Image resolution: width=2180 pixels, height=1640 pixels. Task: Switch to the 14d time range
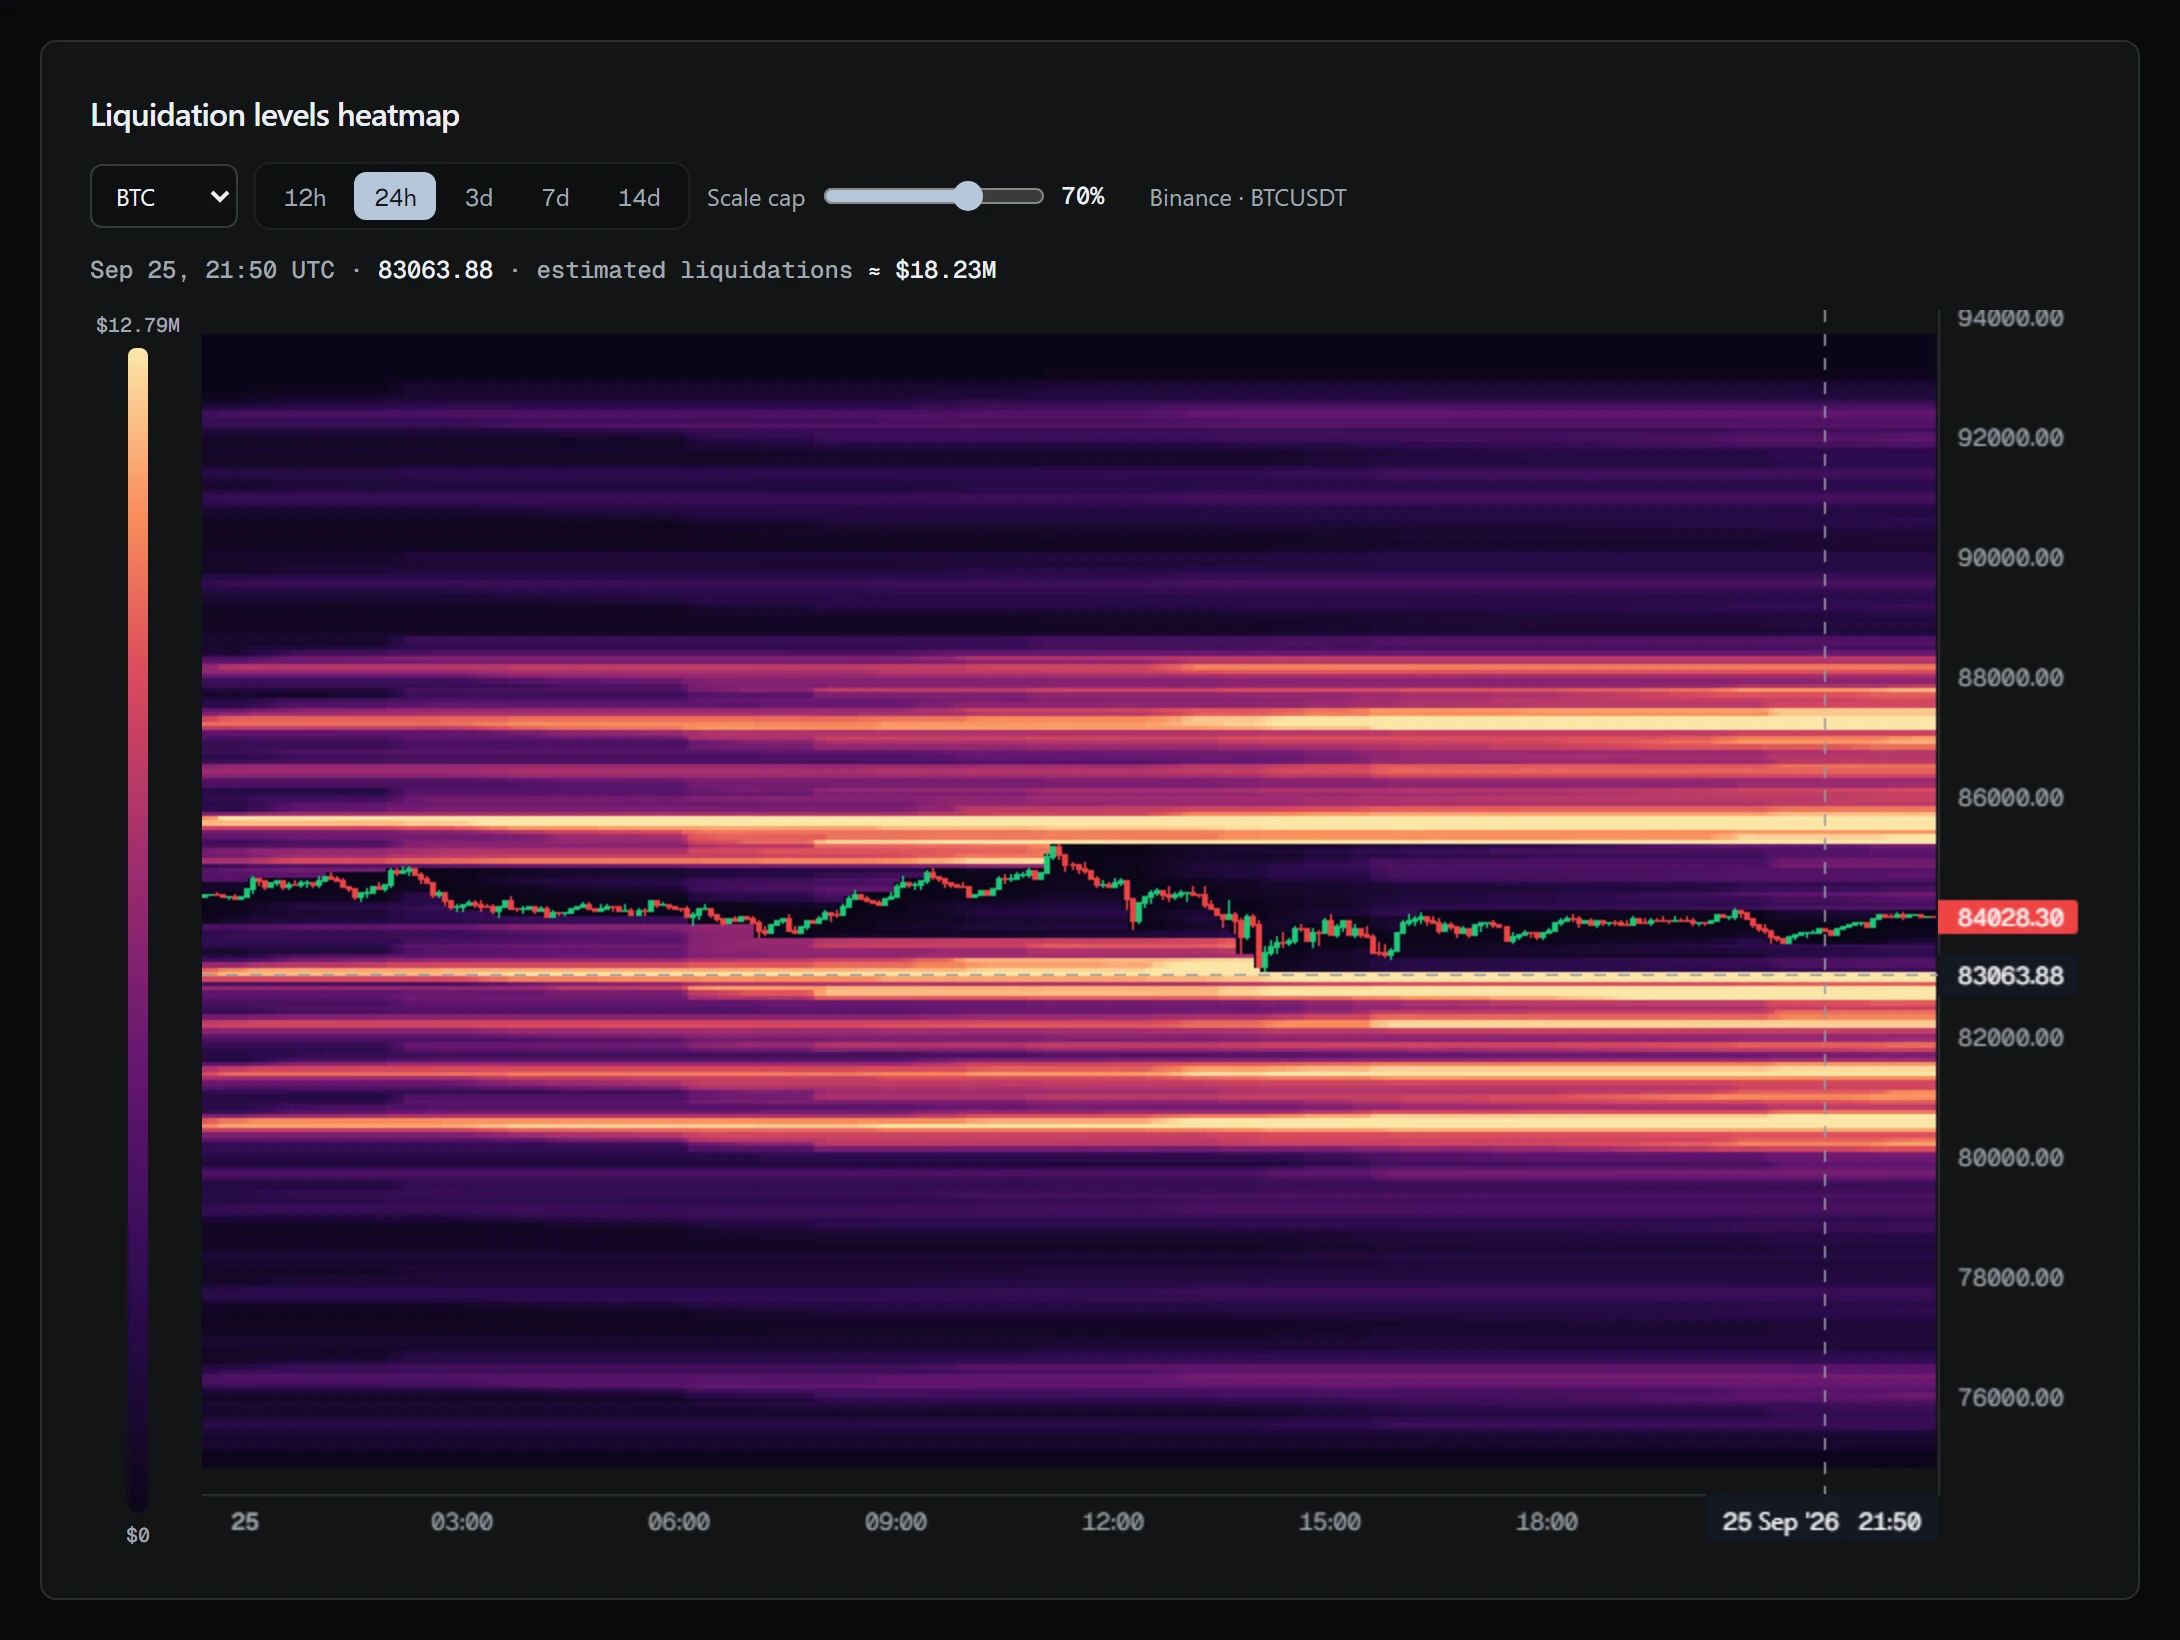pyautogui.click(x=639, y=197)
